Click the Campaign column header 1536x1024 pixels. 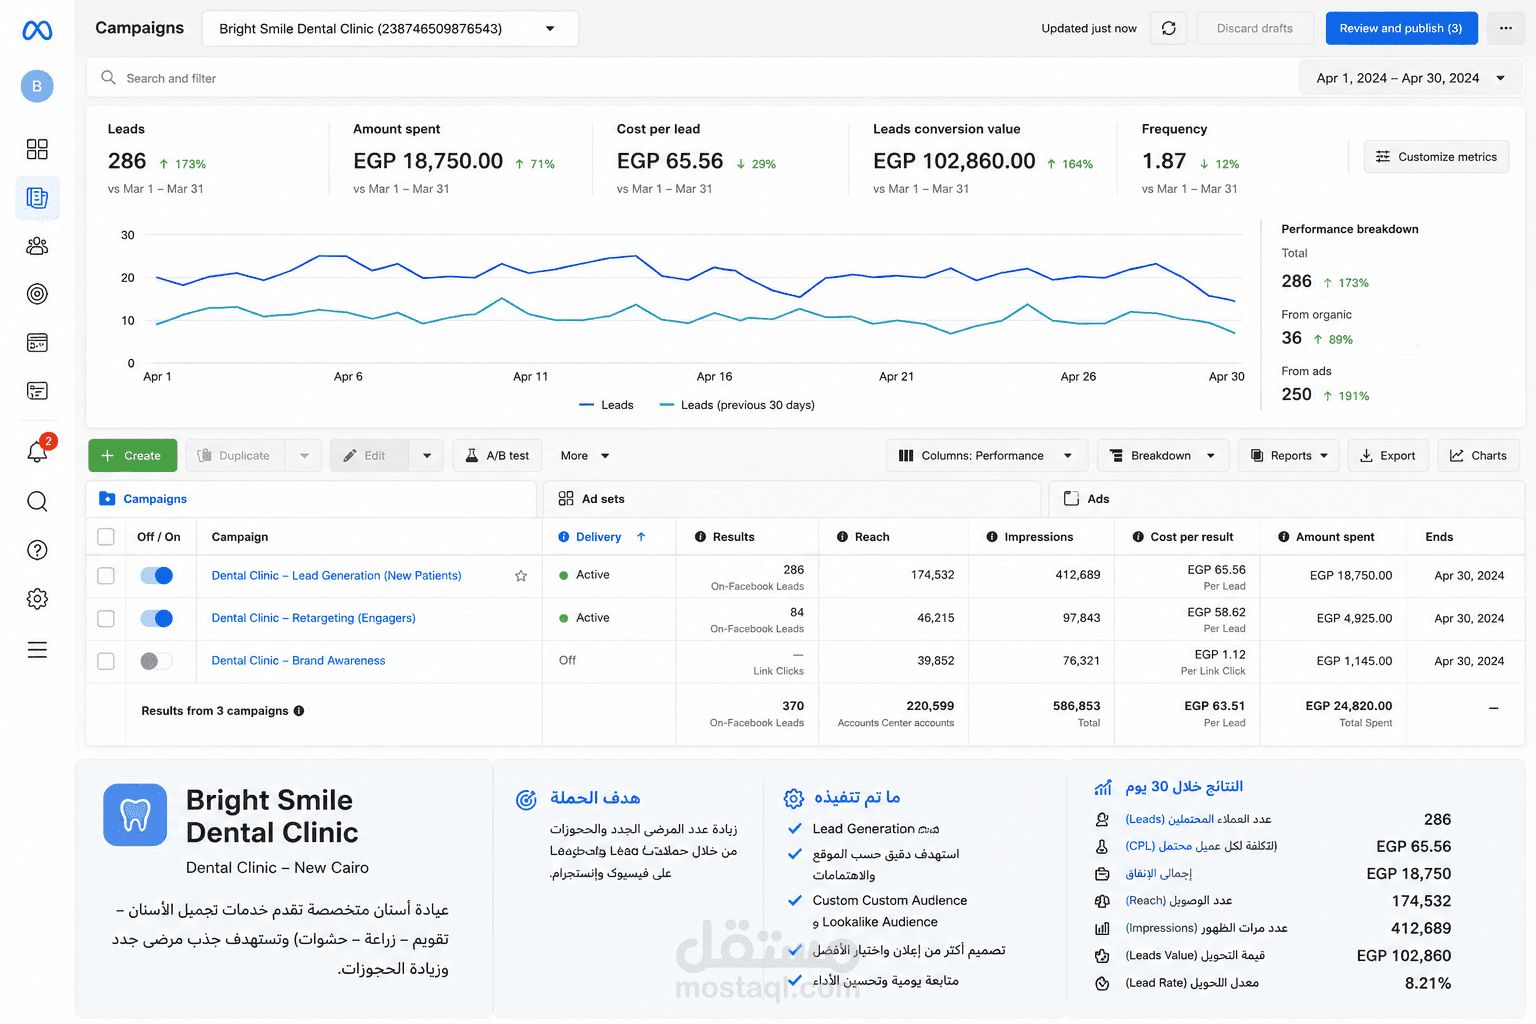(240, 537)
